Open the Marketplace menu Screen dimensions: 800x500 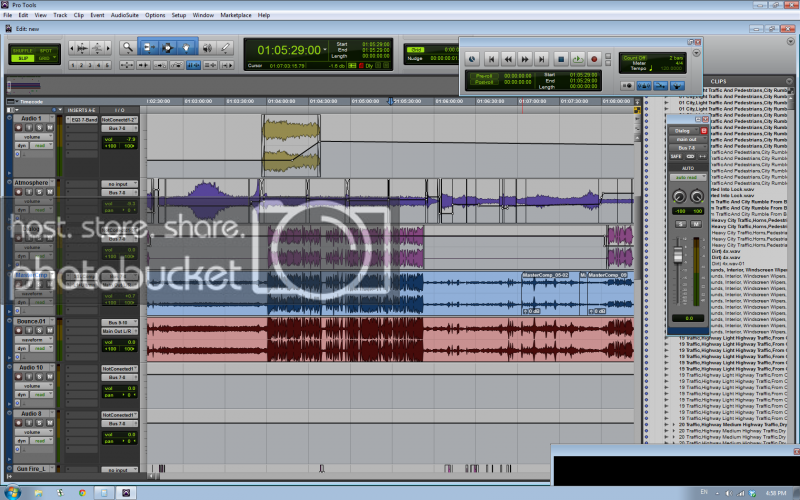pyautogui.click(x=236, y=15)
